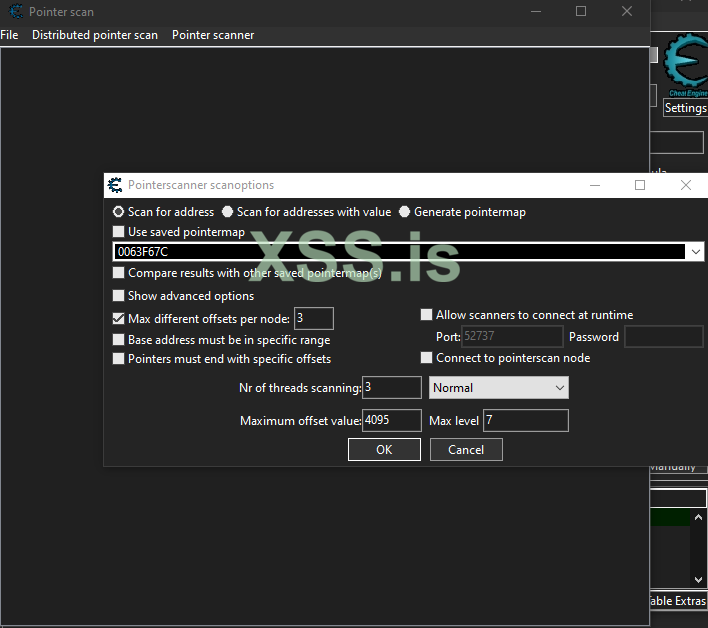The width and height of the screenshot is (708, 628).
Task: Choose the Generate pointermap option
Action: click(x=405, y=212)
